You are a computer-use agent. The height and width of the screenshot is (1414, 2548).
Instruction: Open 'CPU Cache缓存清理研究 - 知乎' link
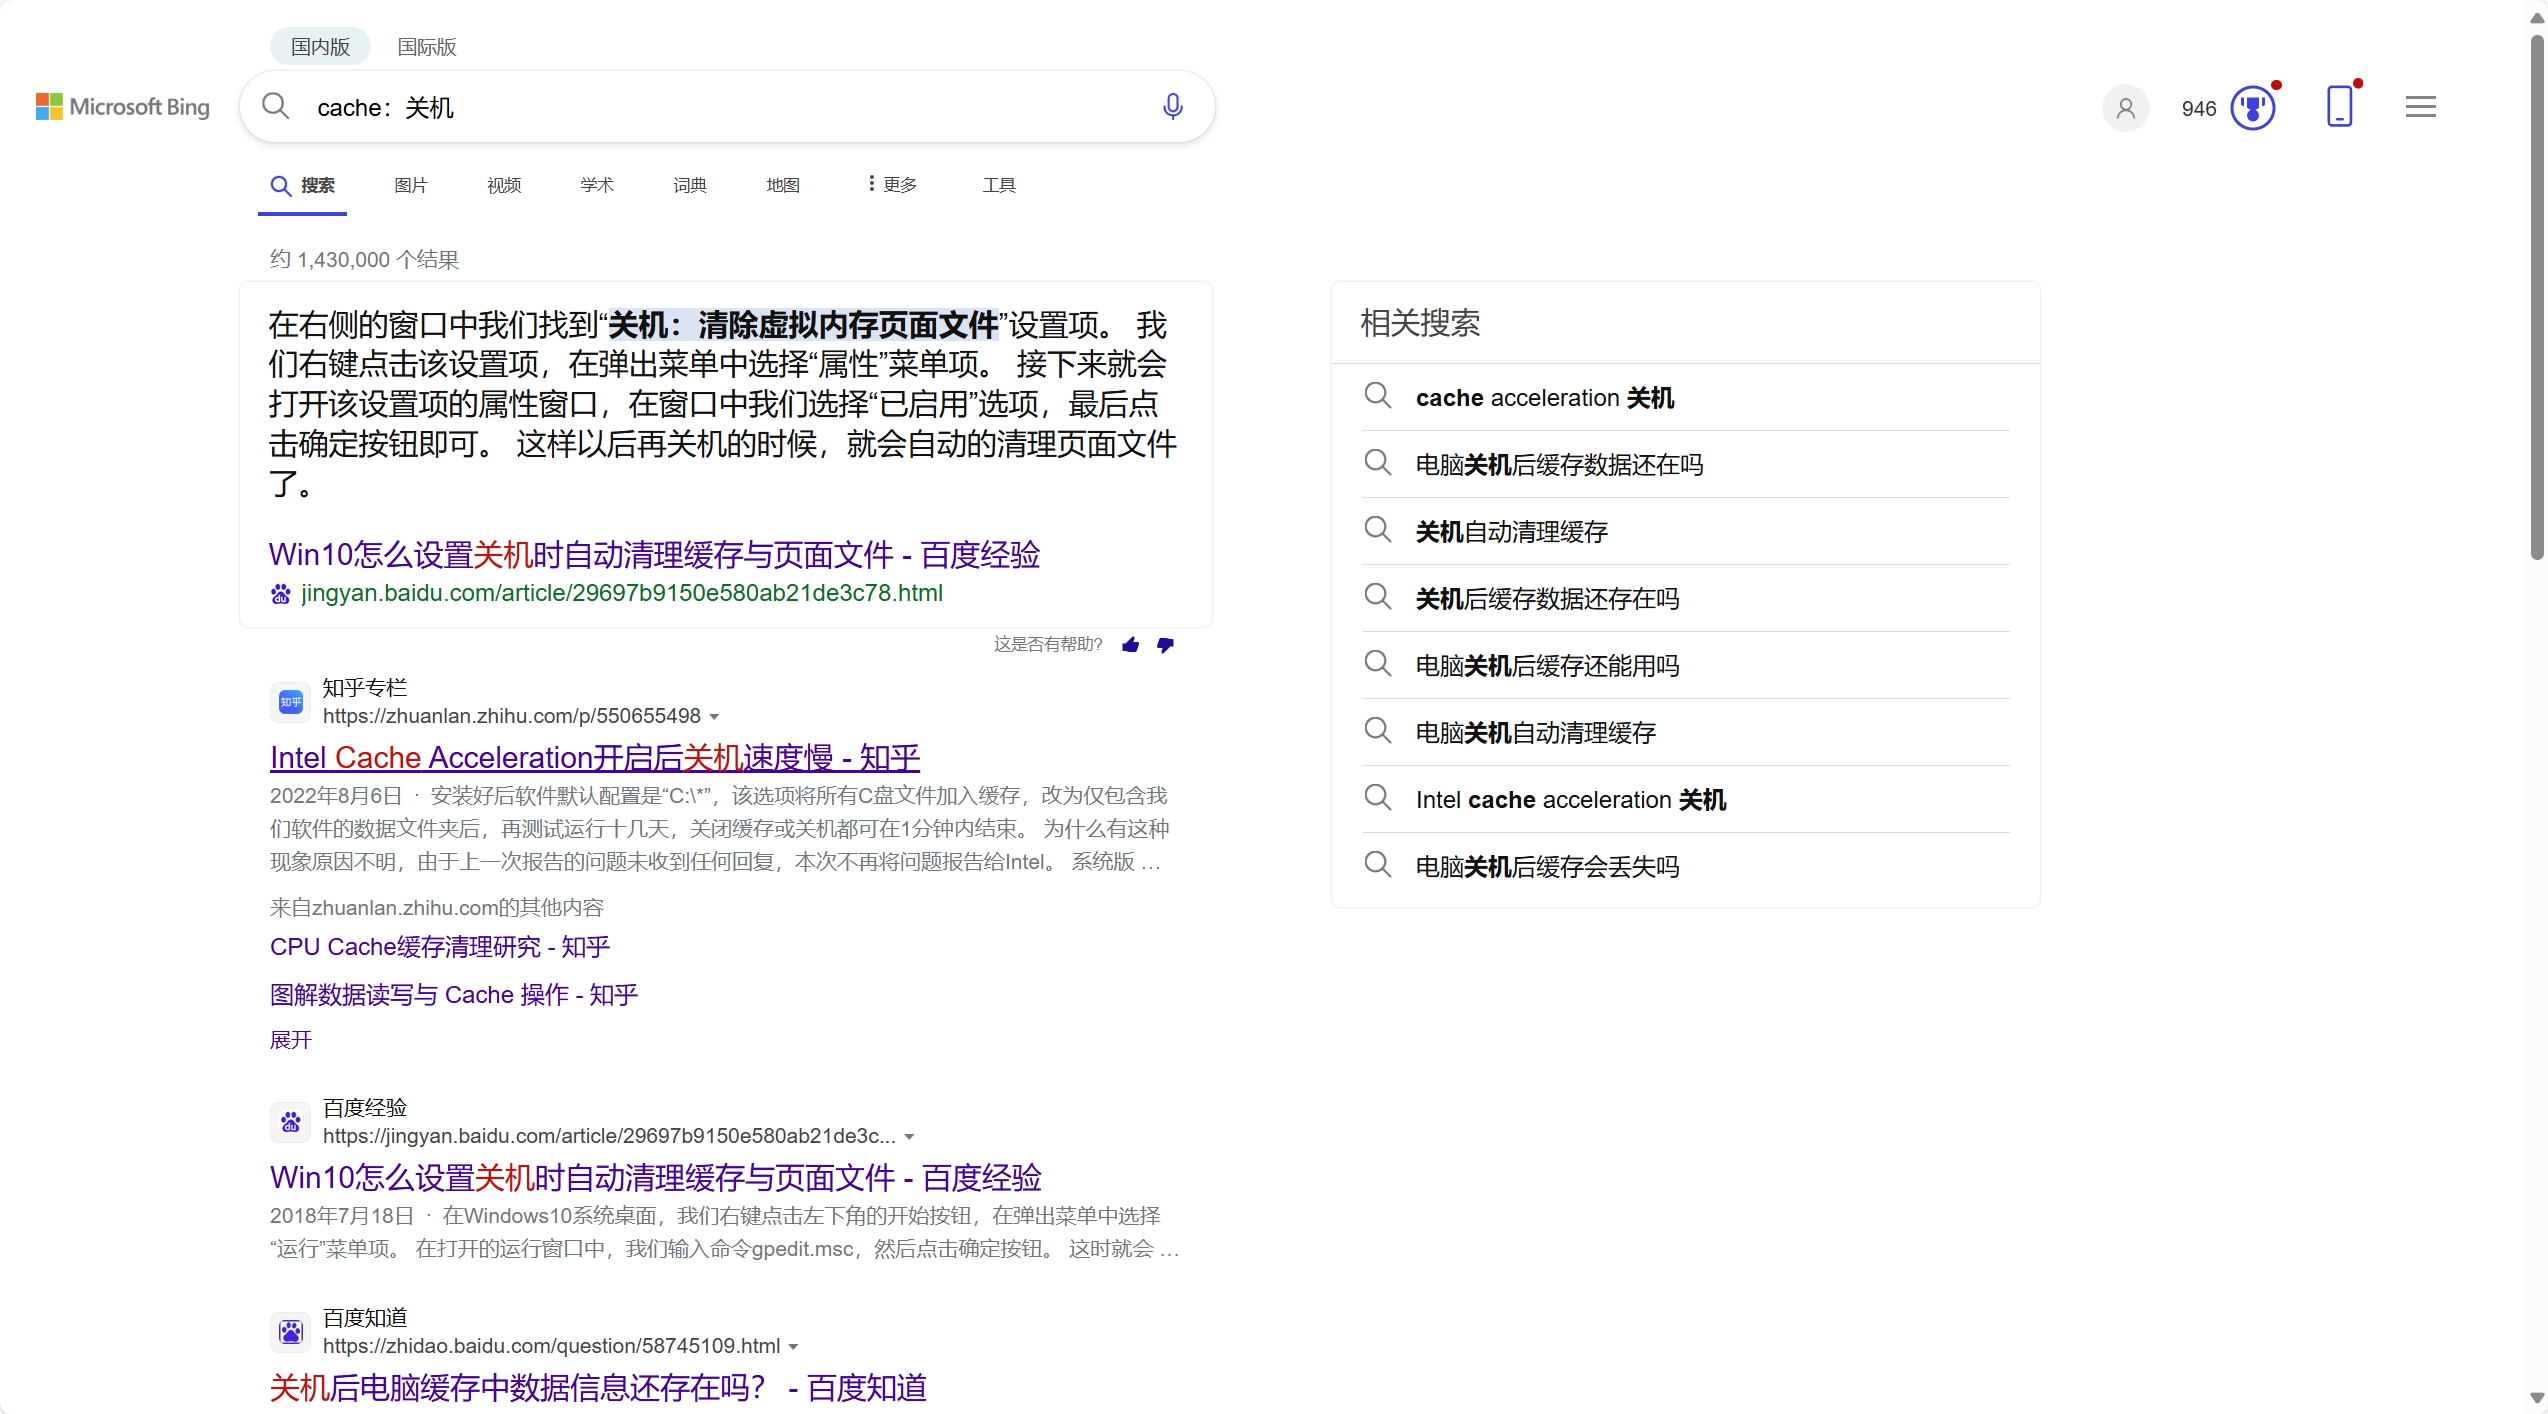(440, 947)
